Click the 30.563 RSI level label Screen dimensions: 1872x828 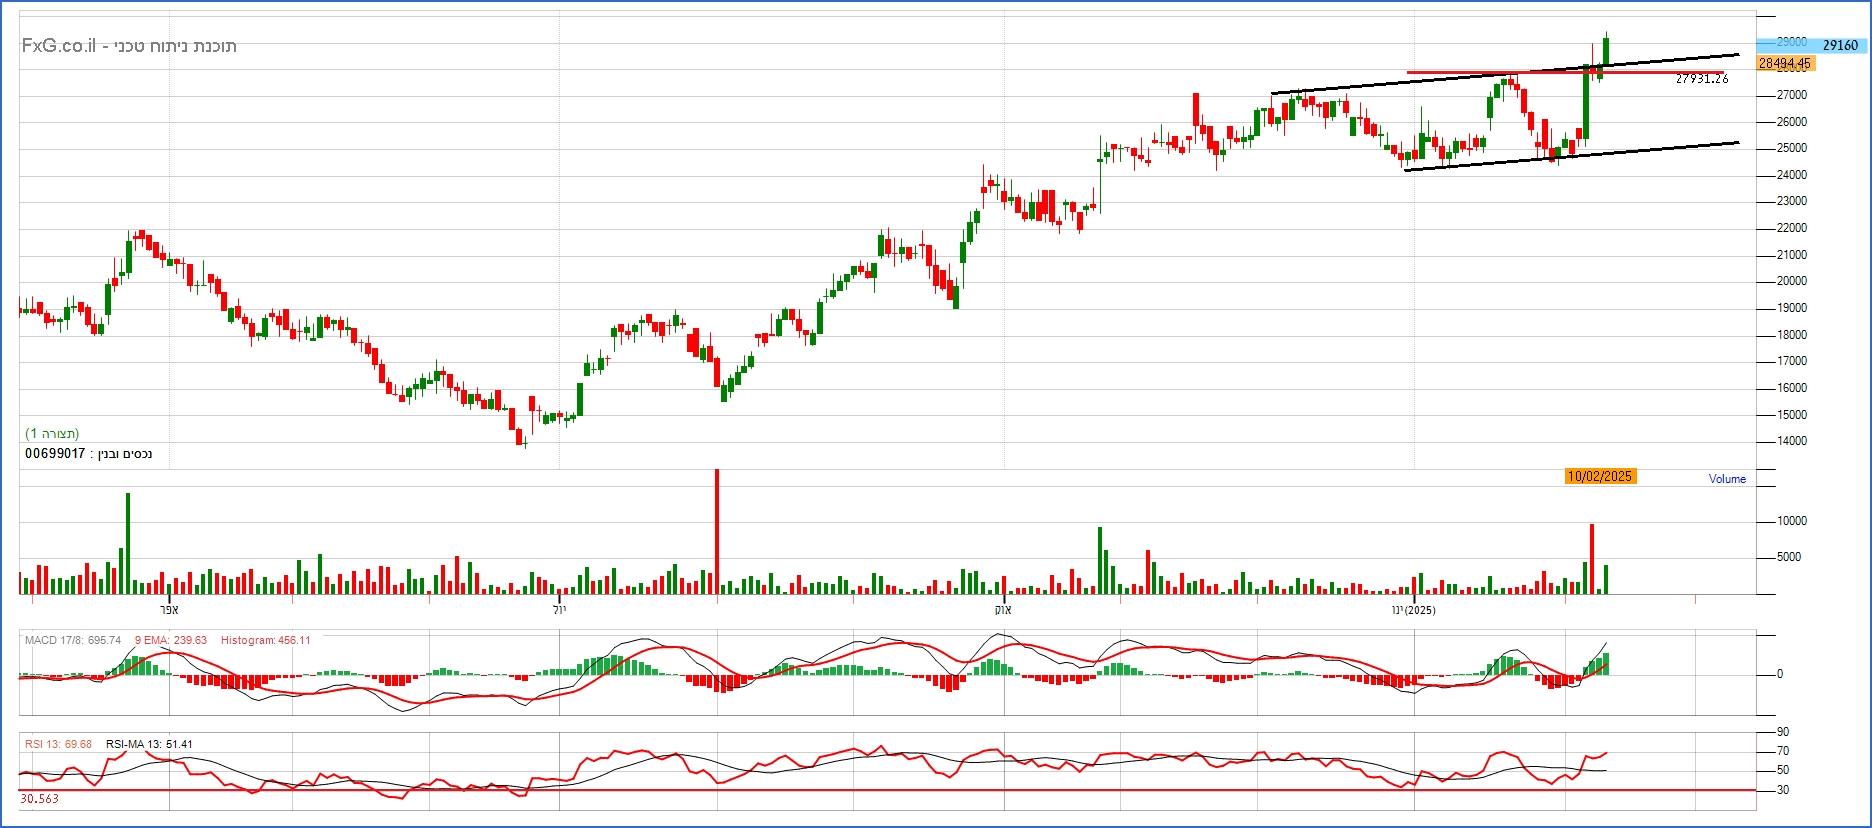tap(39, 799)
